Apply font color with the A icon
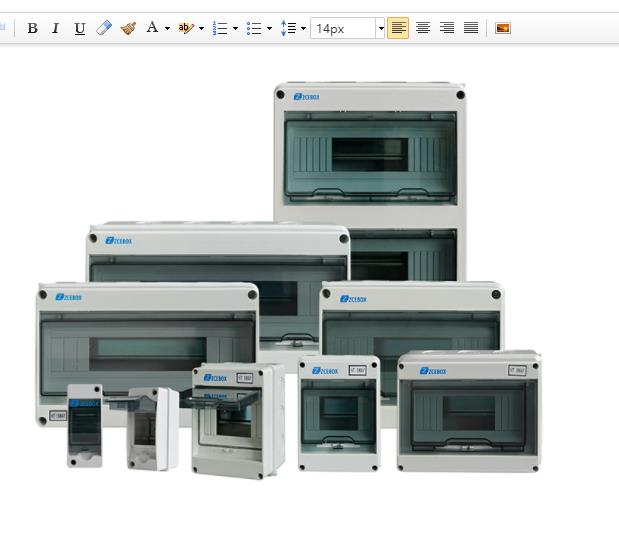 [152, 28]
